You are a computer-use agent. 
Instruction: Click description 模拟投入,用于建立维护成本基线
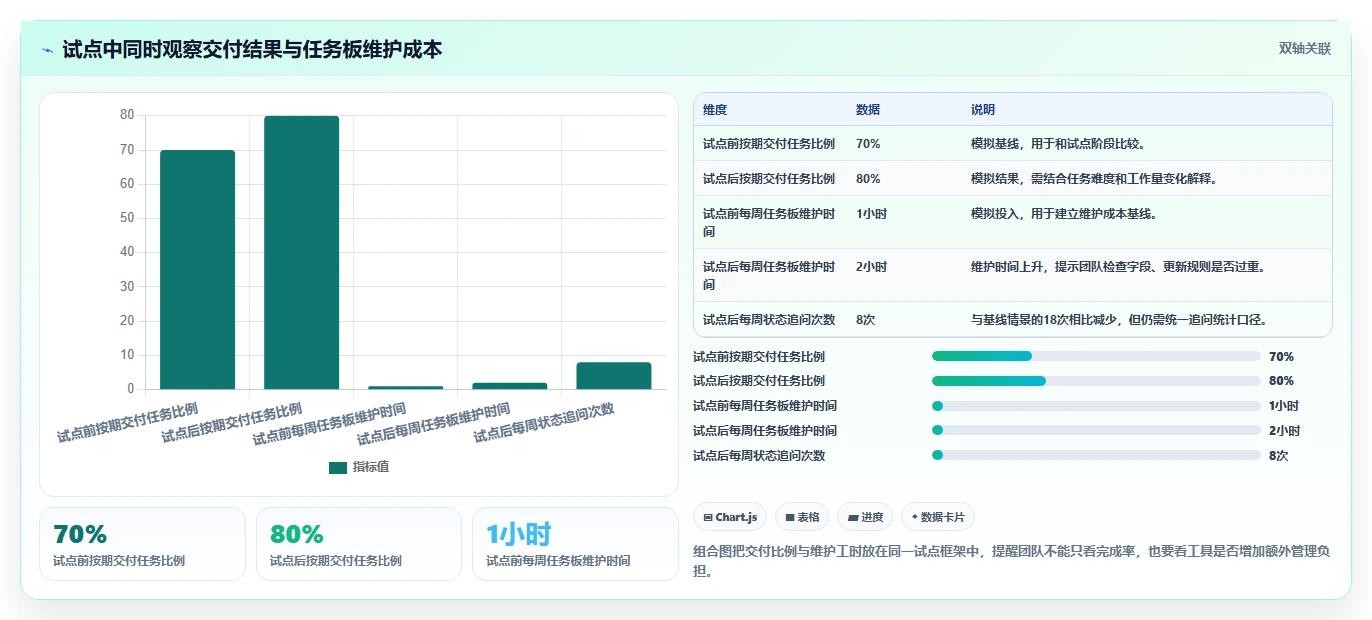click(1064, 214)
